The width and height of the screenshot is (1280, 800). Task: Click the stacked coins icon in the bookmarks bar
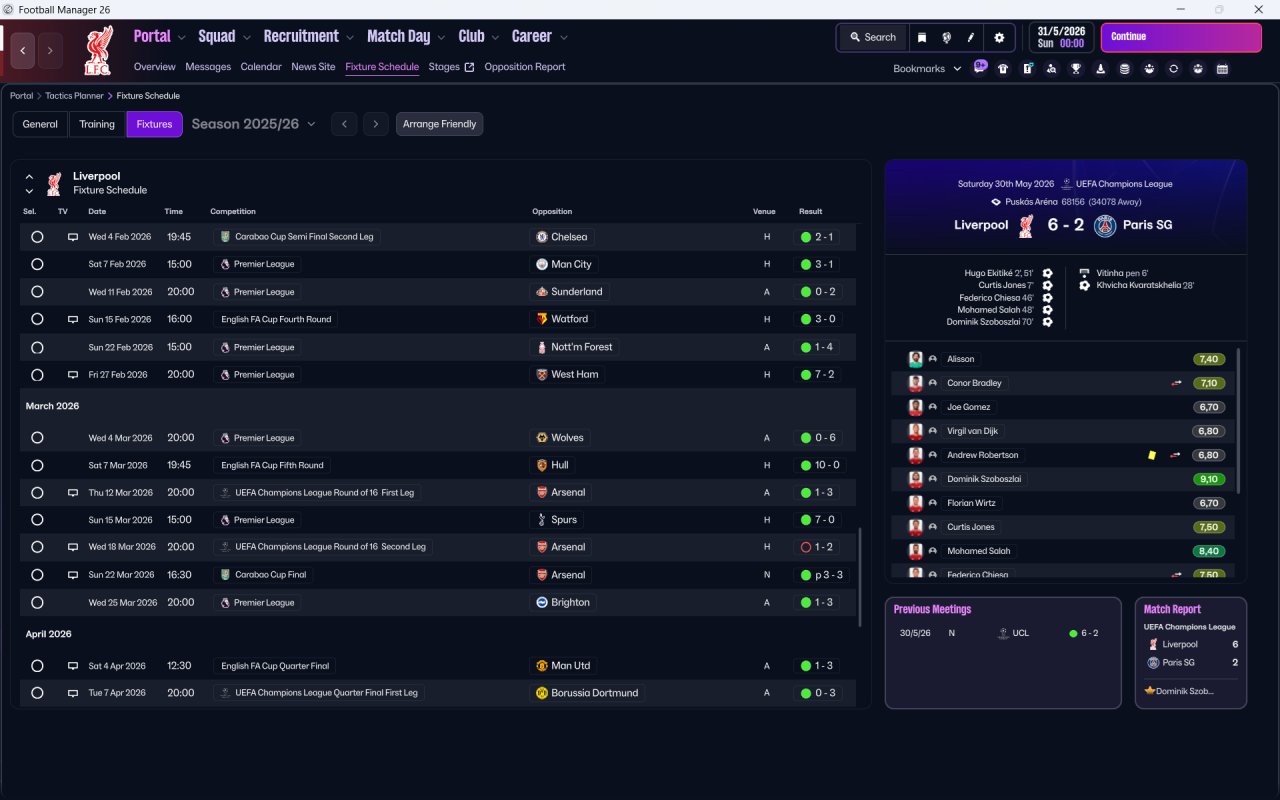(1125, 69)
